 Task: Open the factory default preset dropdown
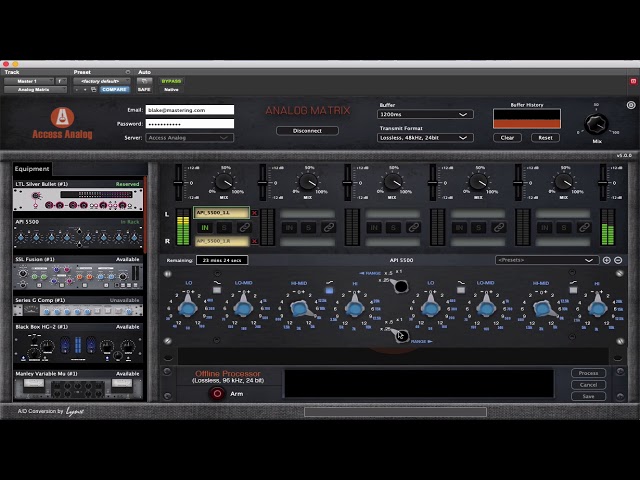[x=102, y=81]
